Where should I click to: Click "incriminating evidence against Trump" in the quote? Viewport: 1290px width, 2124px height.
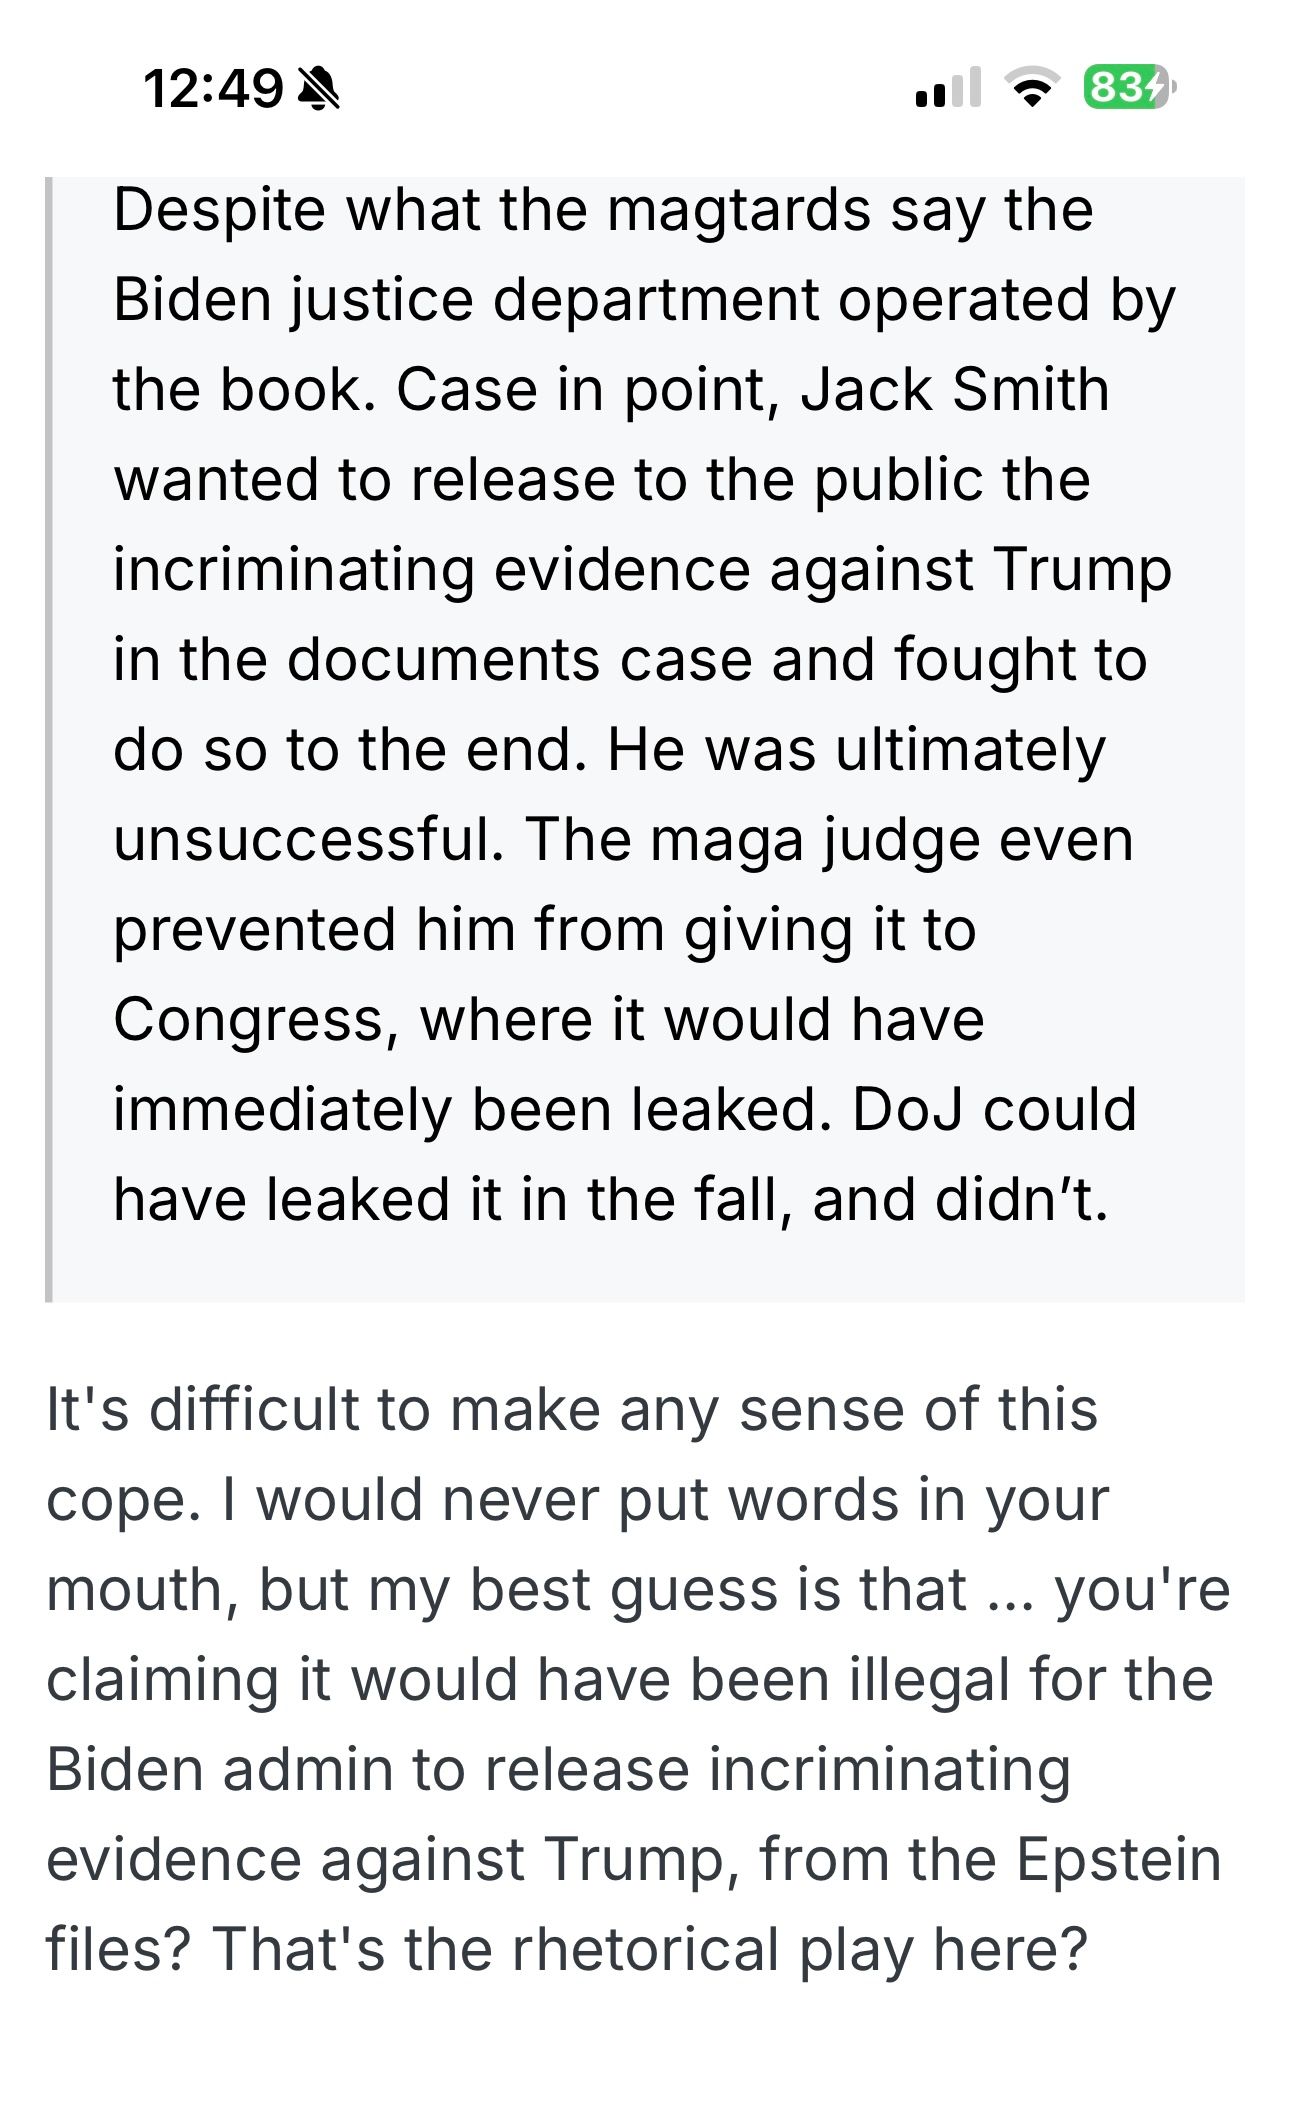coord(642,570)
